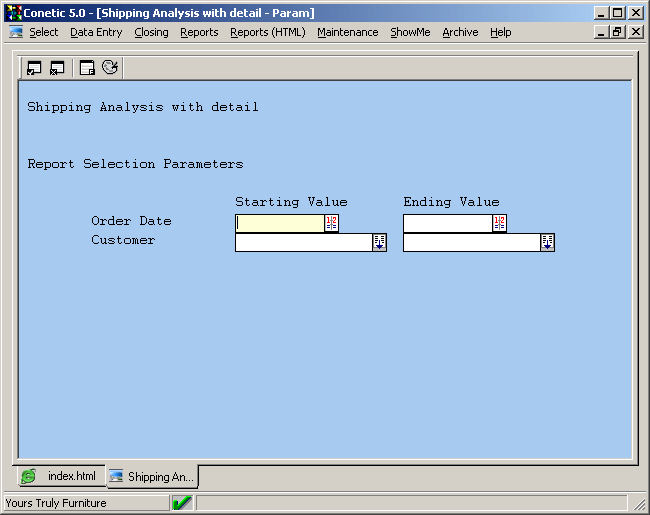Expand the starting Customer lookup dropdown
Screen dimensions: 650x515
[x=379, y=242]
